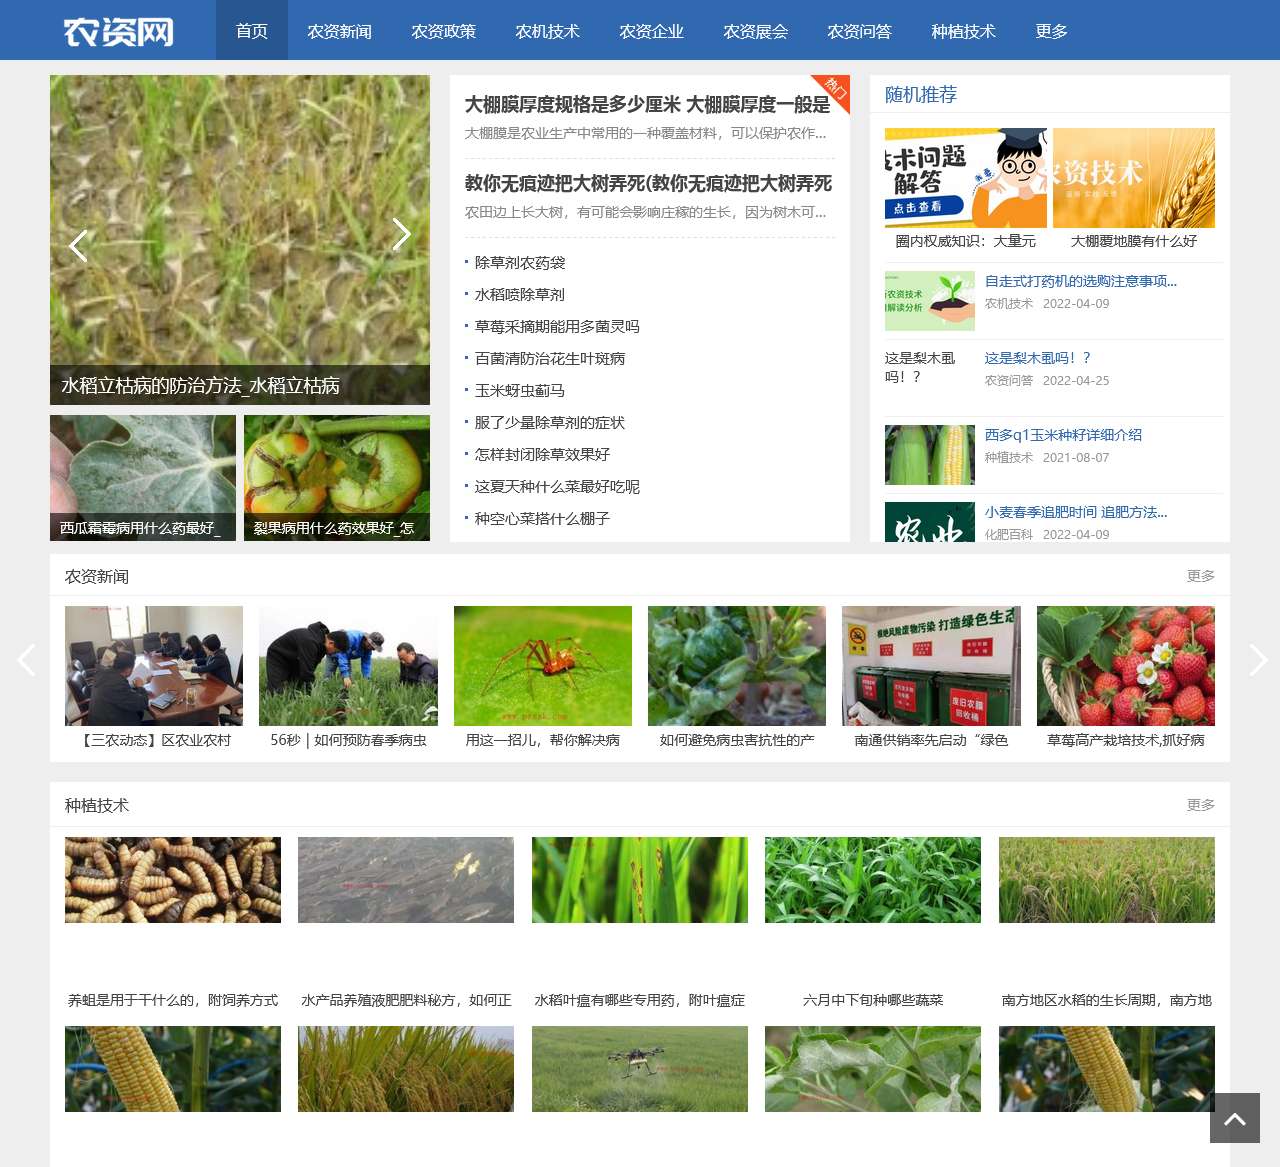
Task: Open banner caption 水稻立枯病的防治方法
Action: click(x=201, y=386)
